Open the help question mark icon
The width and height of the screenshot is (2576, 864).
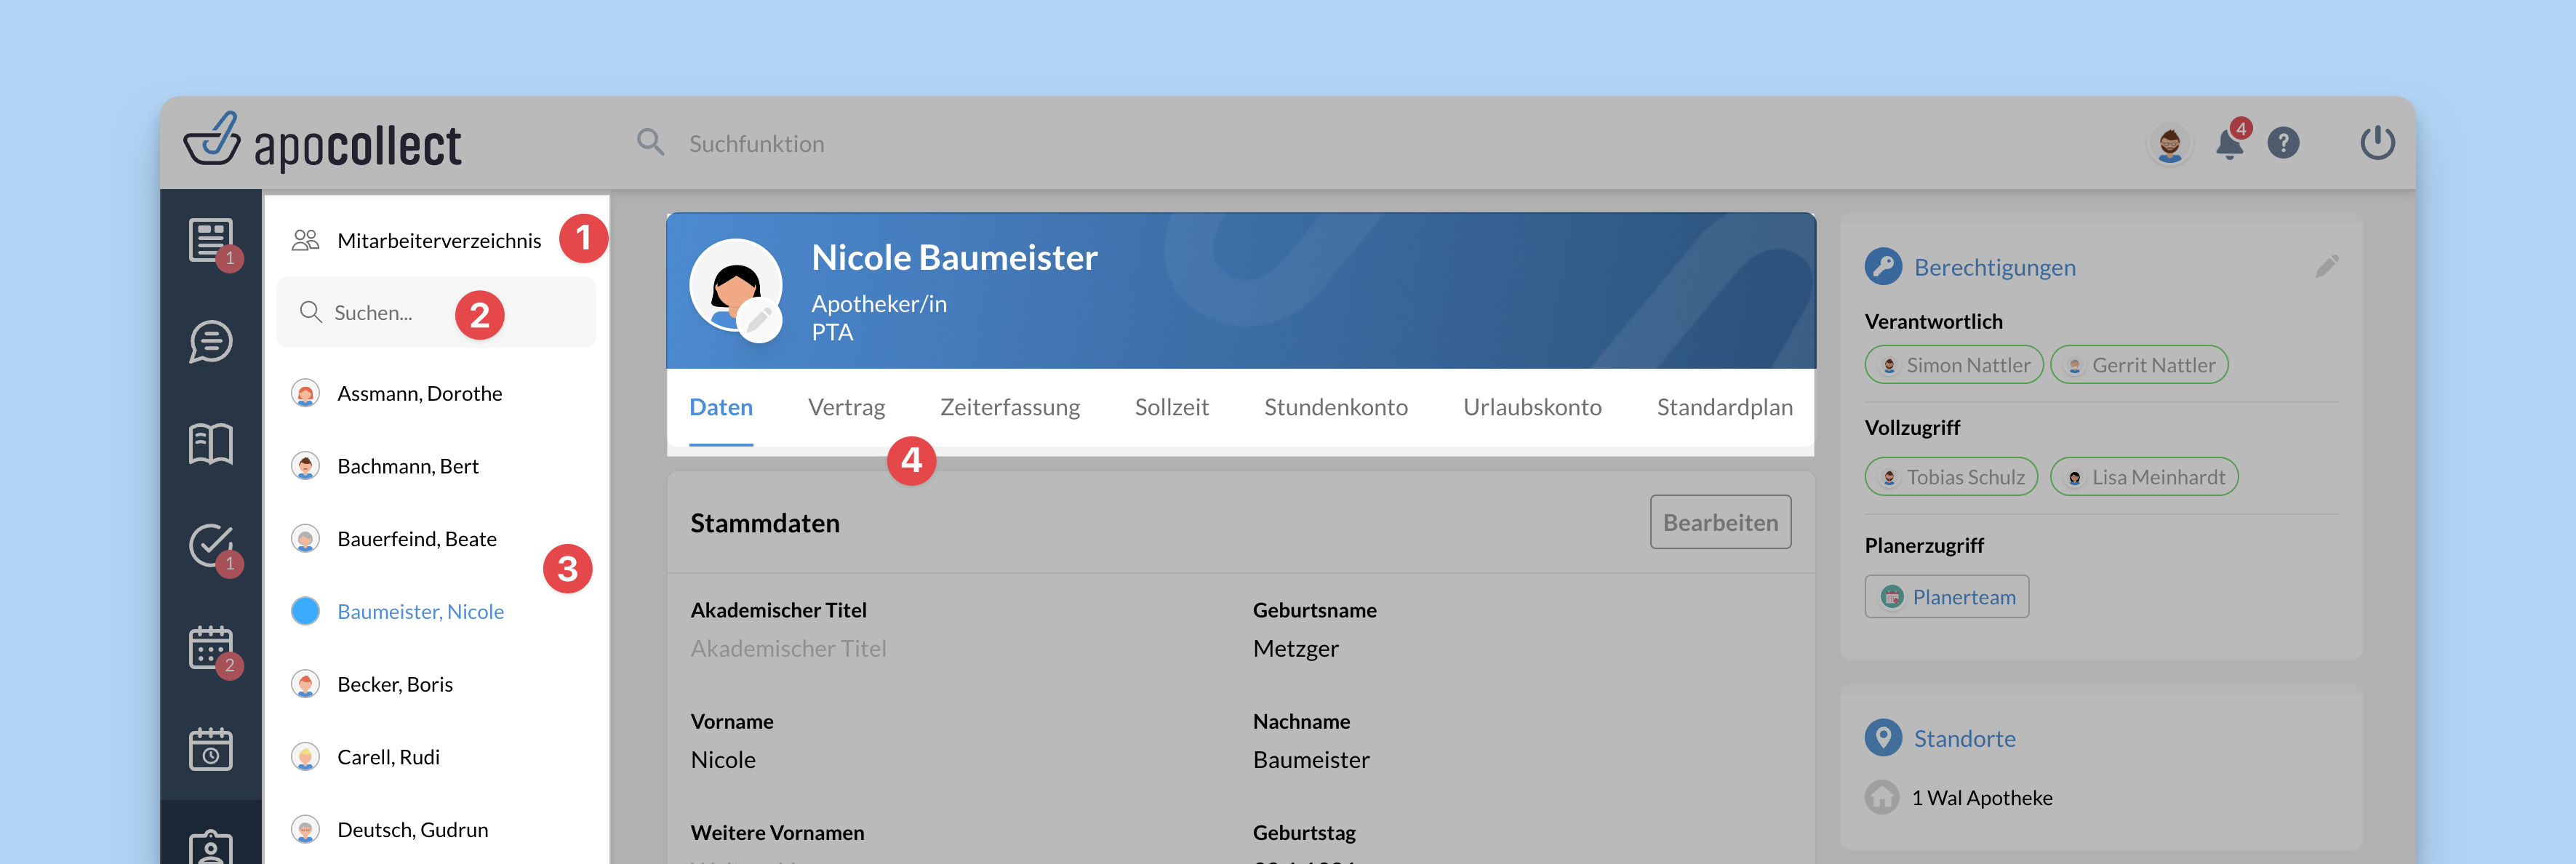[x=2283, y=144]
